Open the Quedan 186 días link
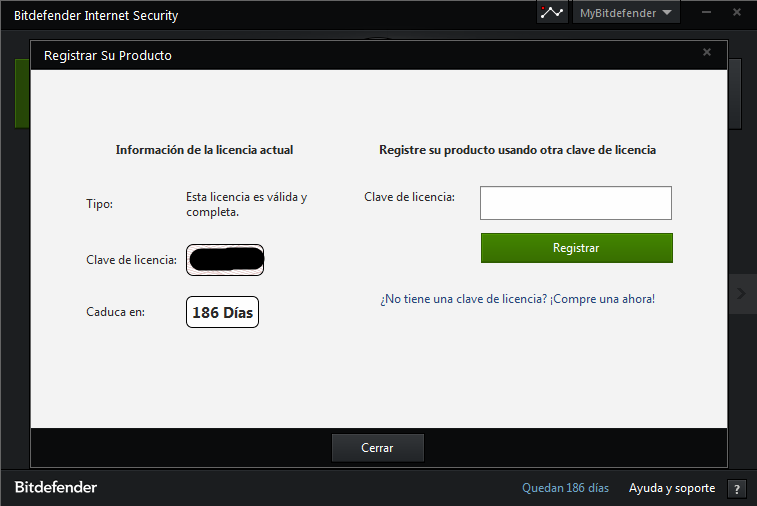Viewport: 757px width, 506px height. (x=565, y=488)
